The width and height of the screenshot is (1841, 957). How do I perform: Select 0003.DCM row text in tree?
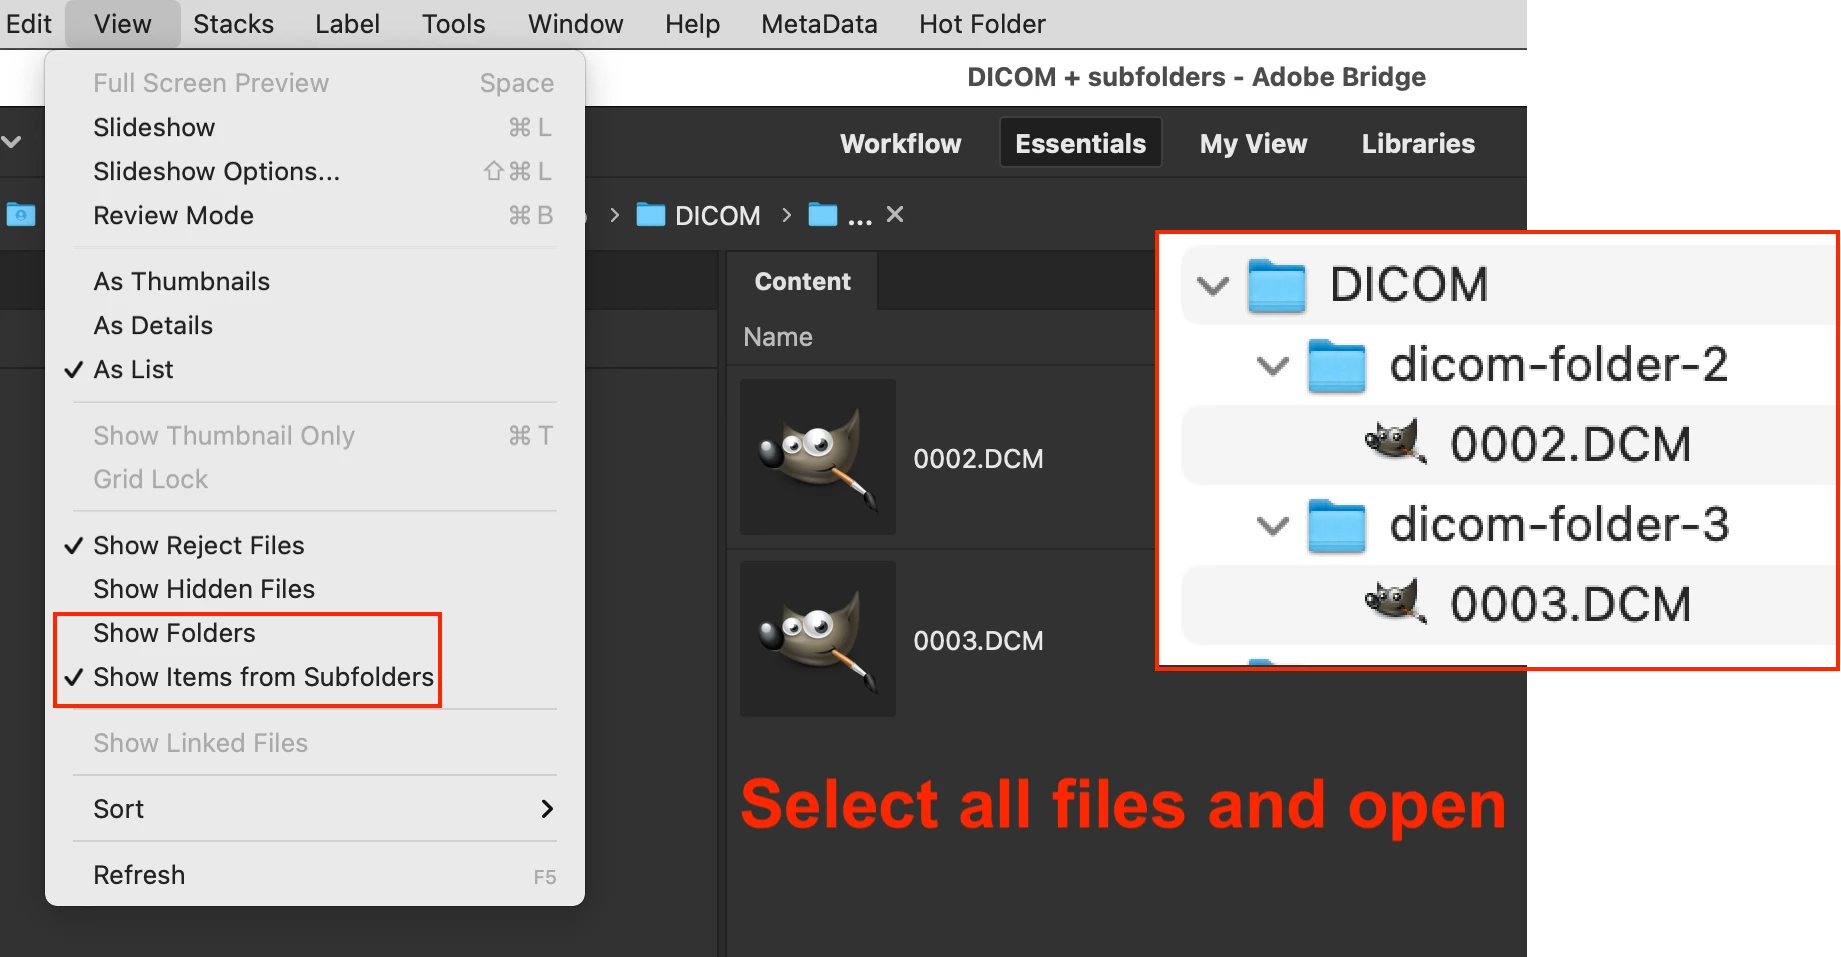(1570, 604)
